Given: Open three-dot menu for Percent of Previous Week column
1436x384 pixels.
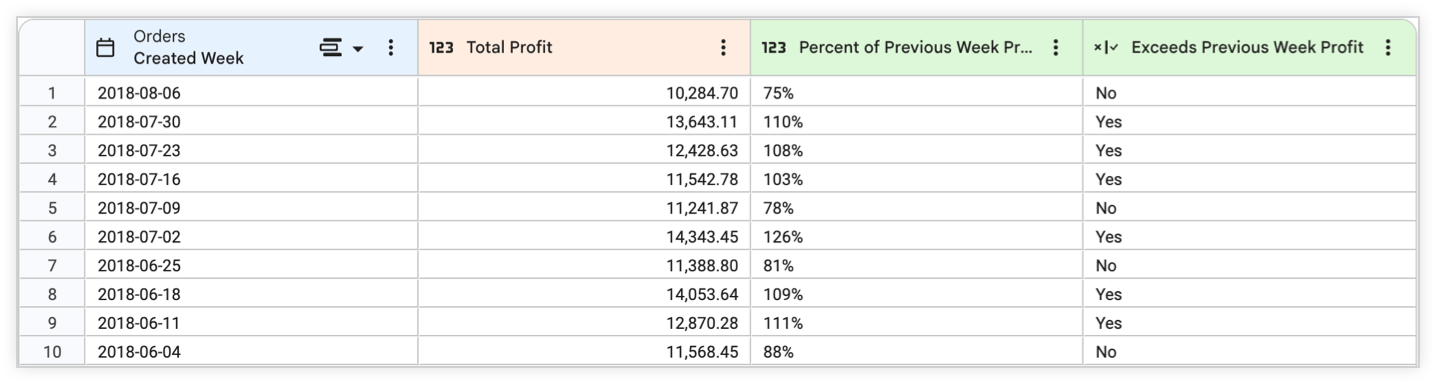Looking at the screenshot, I should 1055,47.
